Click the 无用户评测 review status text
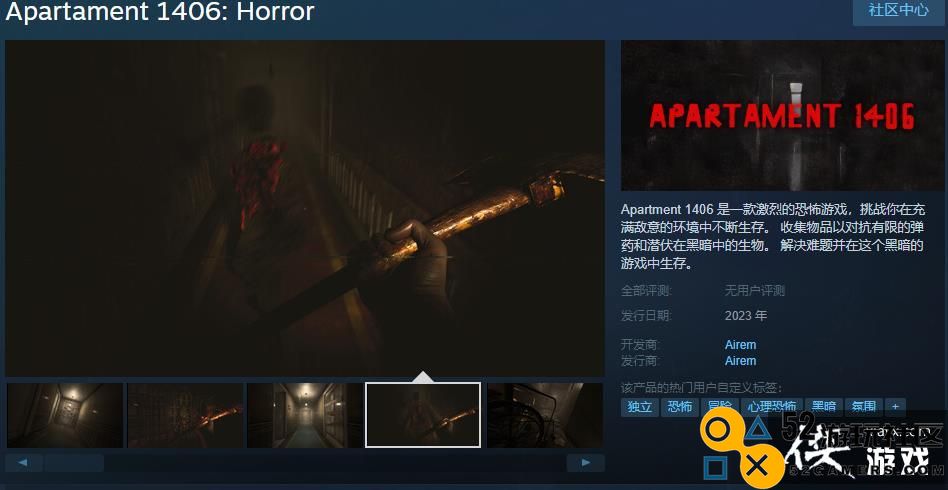This screenshot has width=948, height=490. 755,291
